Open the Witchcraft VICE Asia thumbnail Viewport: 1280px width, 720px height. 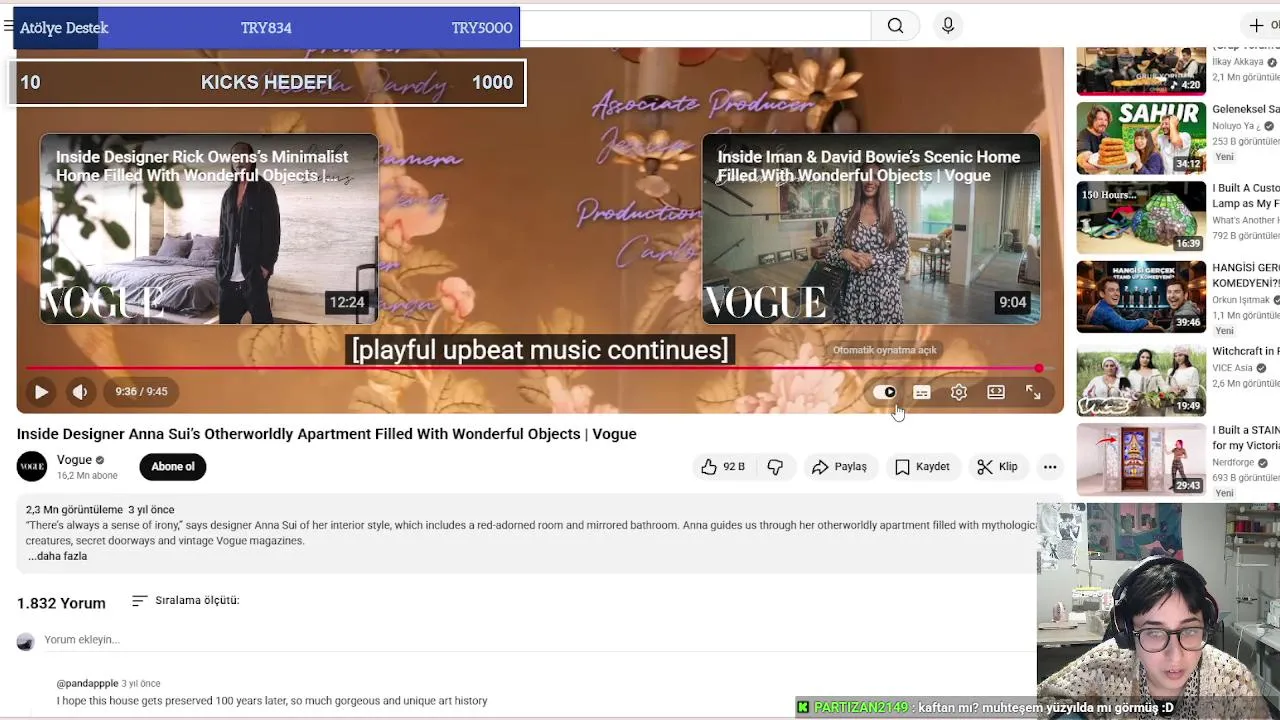[1141, 380]
